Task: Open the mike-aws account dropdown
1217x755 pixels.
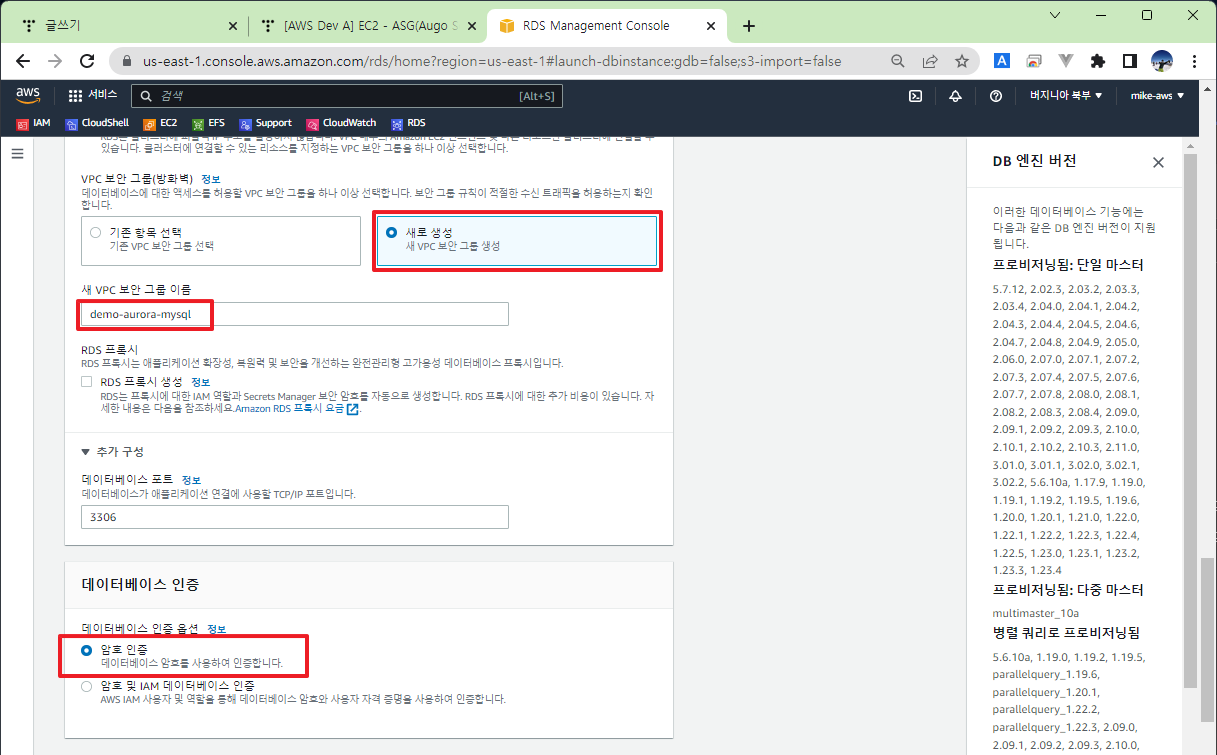Action: coord(1157,96)
